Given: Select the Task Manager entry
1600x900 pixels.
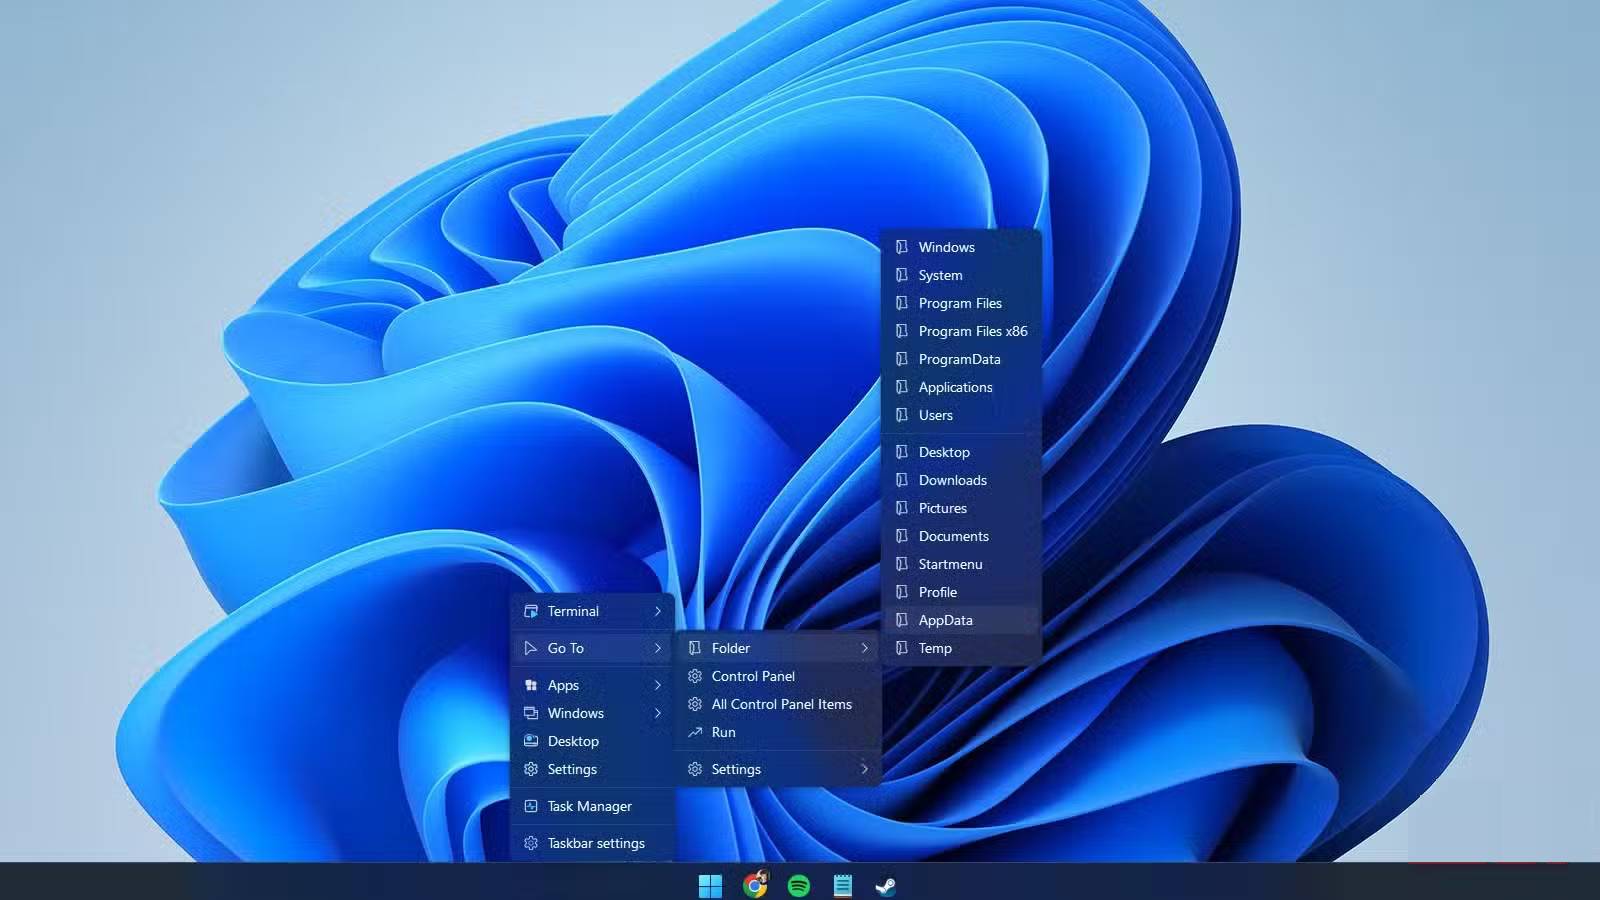Looking at the screenshot, I should (x=589, y=805).
